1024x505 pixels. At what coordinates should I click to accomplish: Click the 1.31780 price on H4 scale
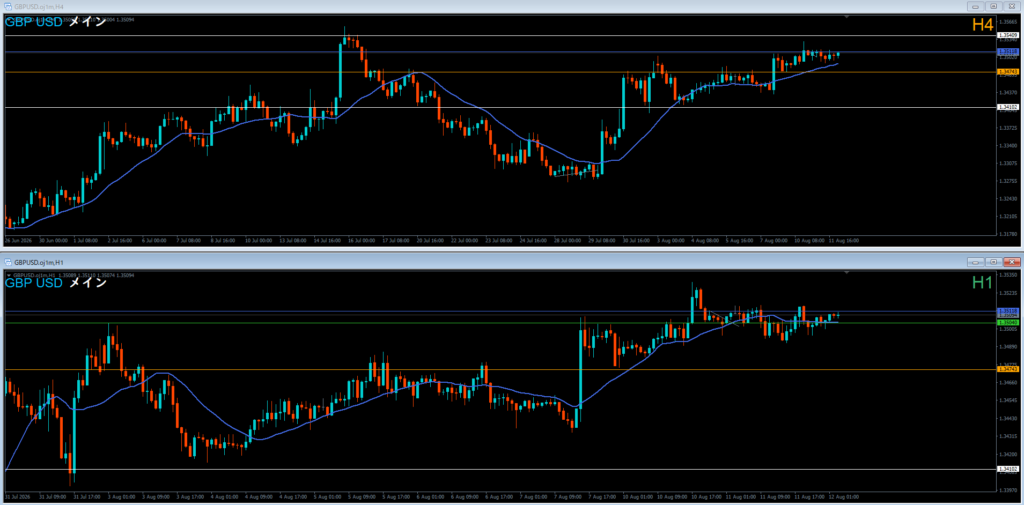1006,233
